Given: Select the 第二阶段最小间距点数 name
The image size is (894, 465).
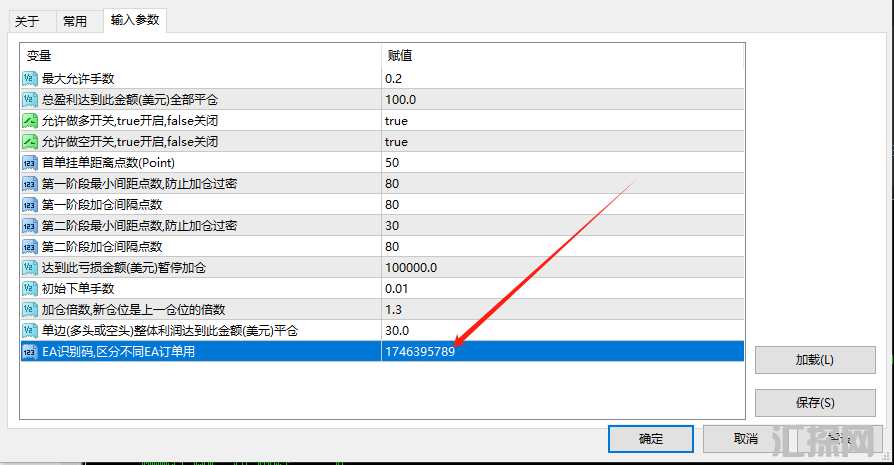Looking at the screenshot, I should tap(139, 226).
